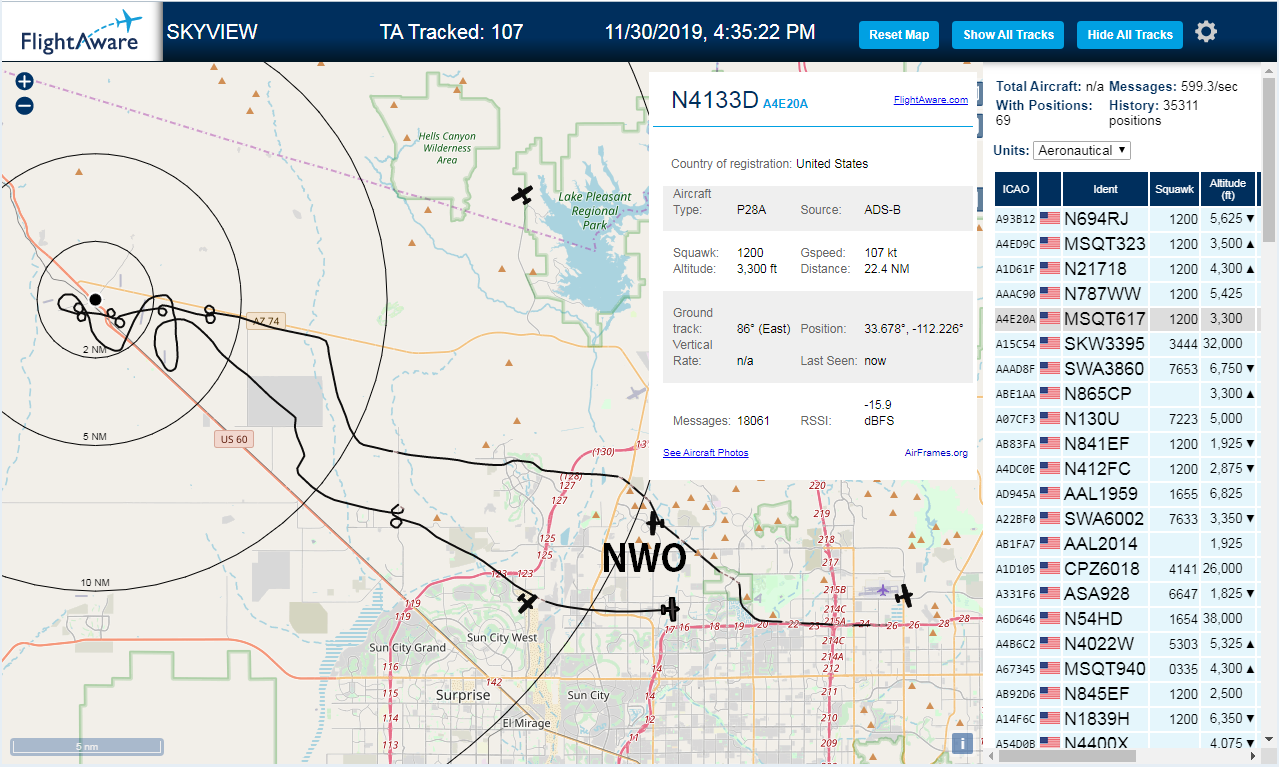This screenshot has width=1279, height=767.
Task: Click Hide All Tracks button
Action: (1130, 34)
